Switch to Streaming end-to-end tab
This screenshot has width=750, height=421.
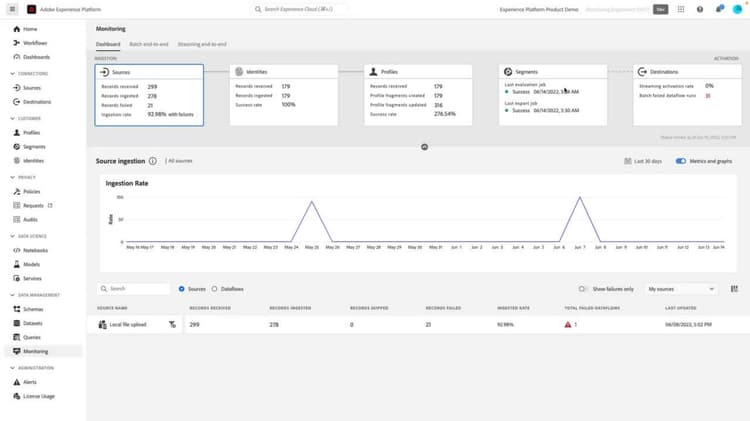pyautogui.click(x=202, y=44)
